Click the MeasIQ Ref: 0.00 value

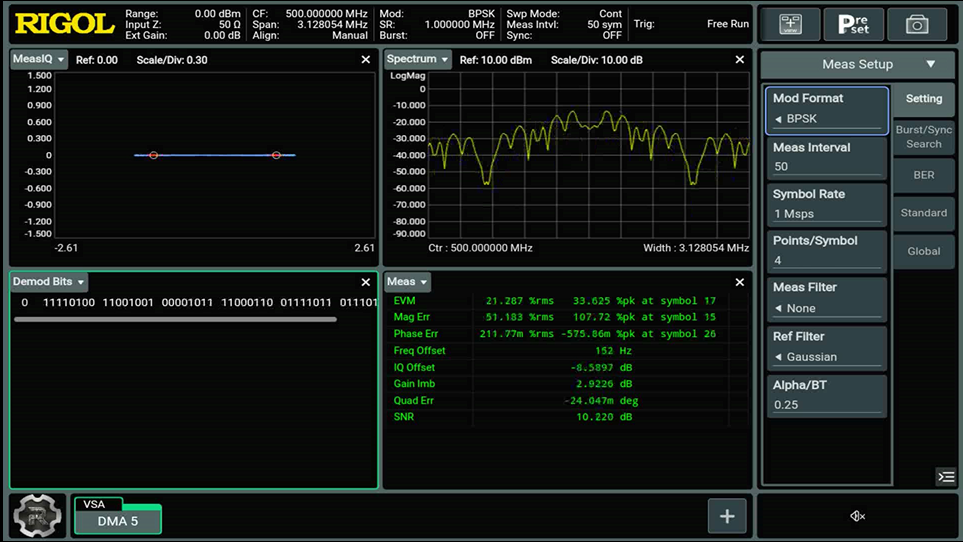coord(97,60)
